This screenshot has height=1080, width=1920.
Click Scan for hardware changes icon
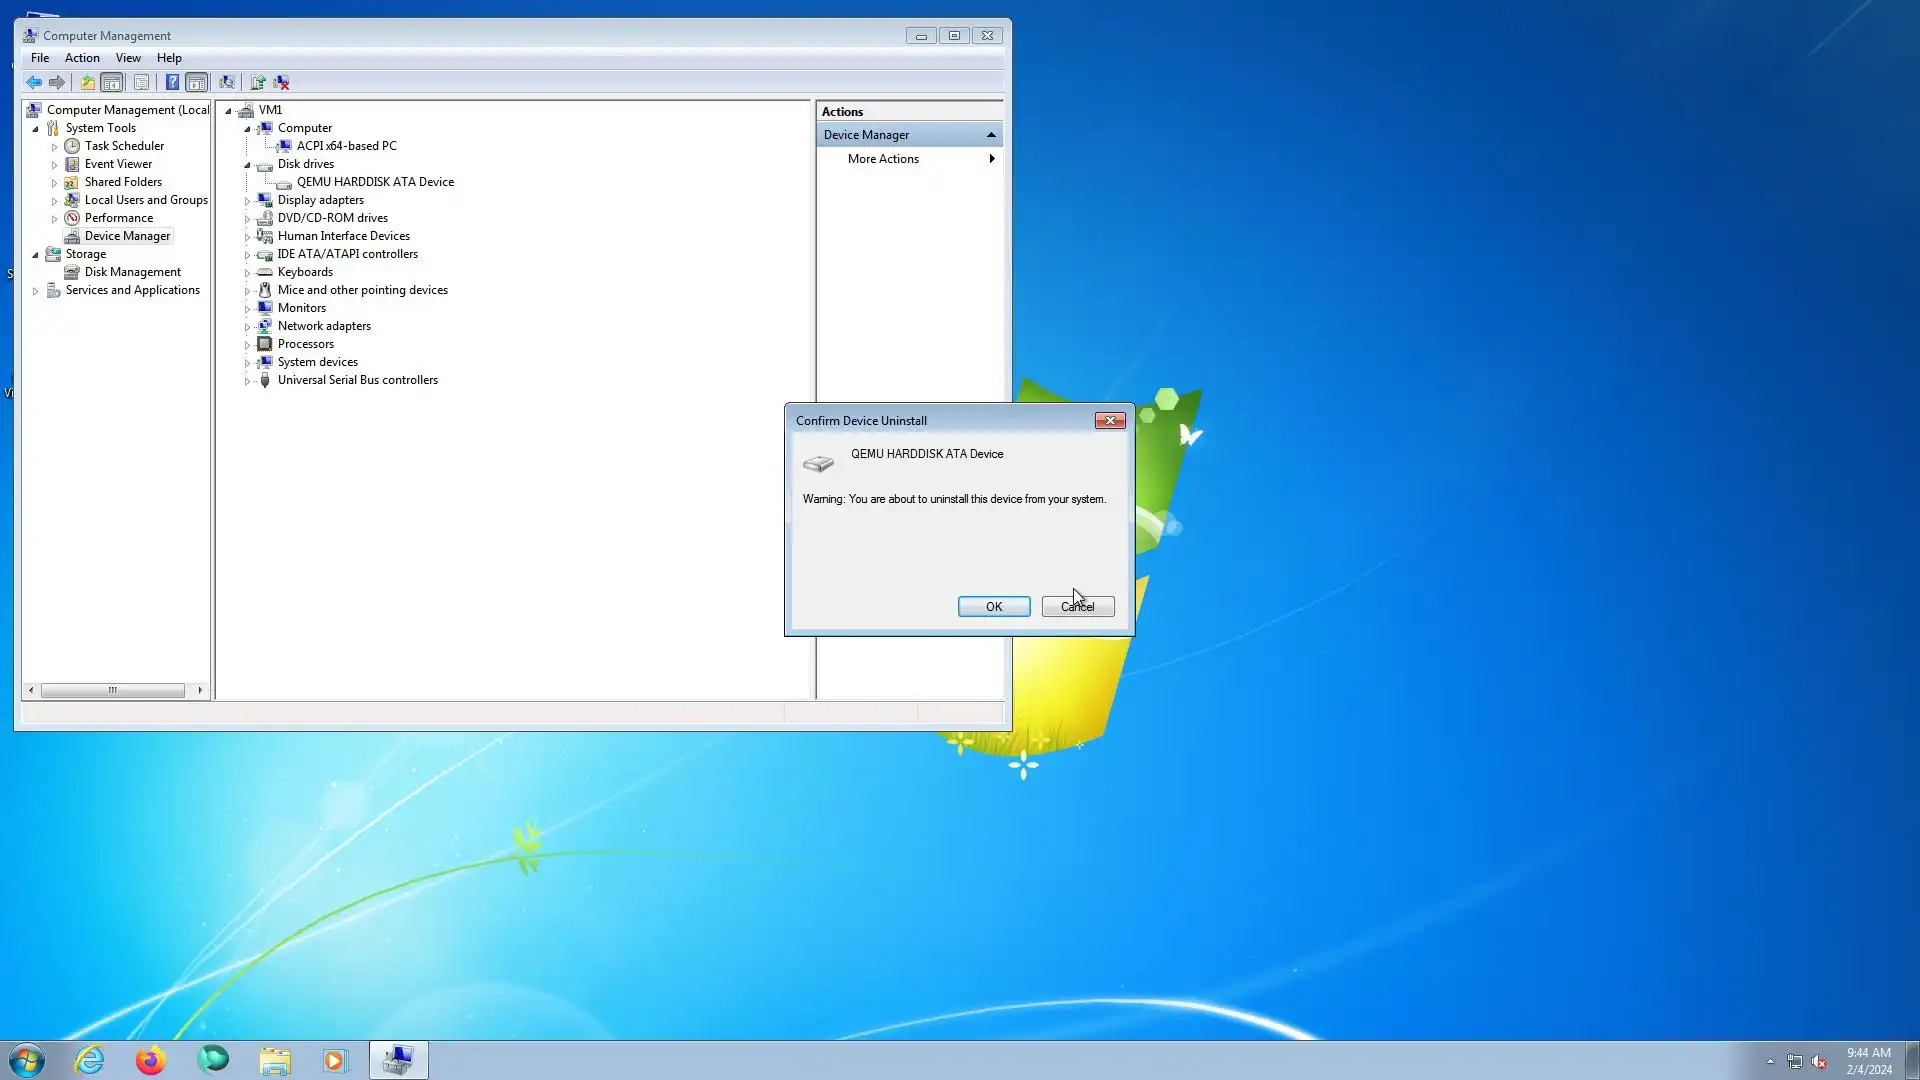click(227, 83)
